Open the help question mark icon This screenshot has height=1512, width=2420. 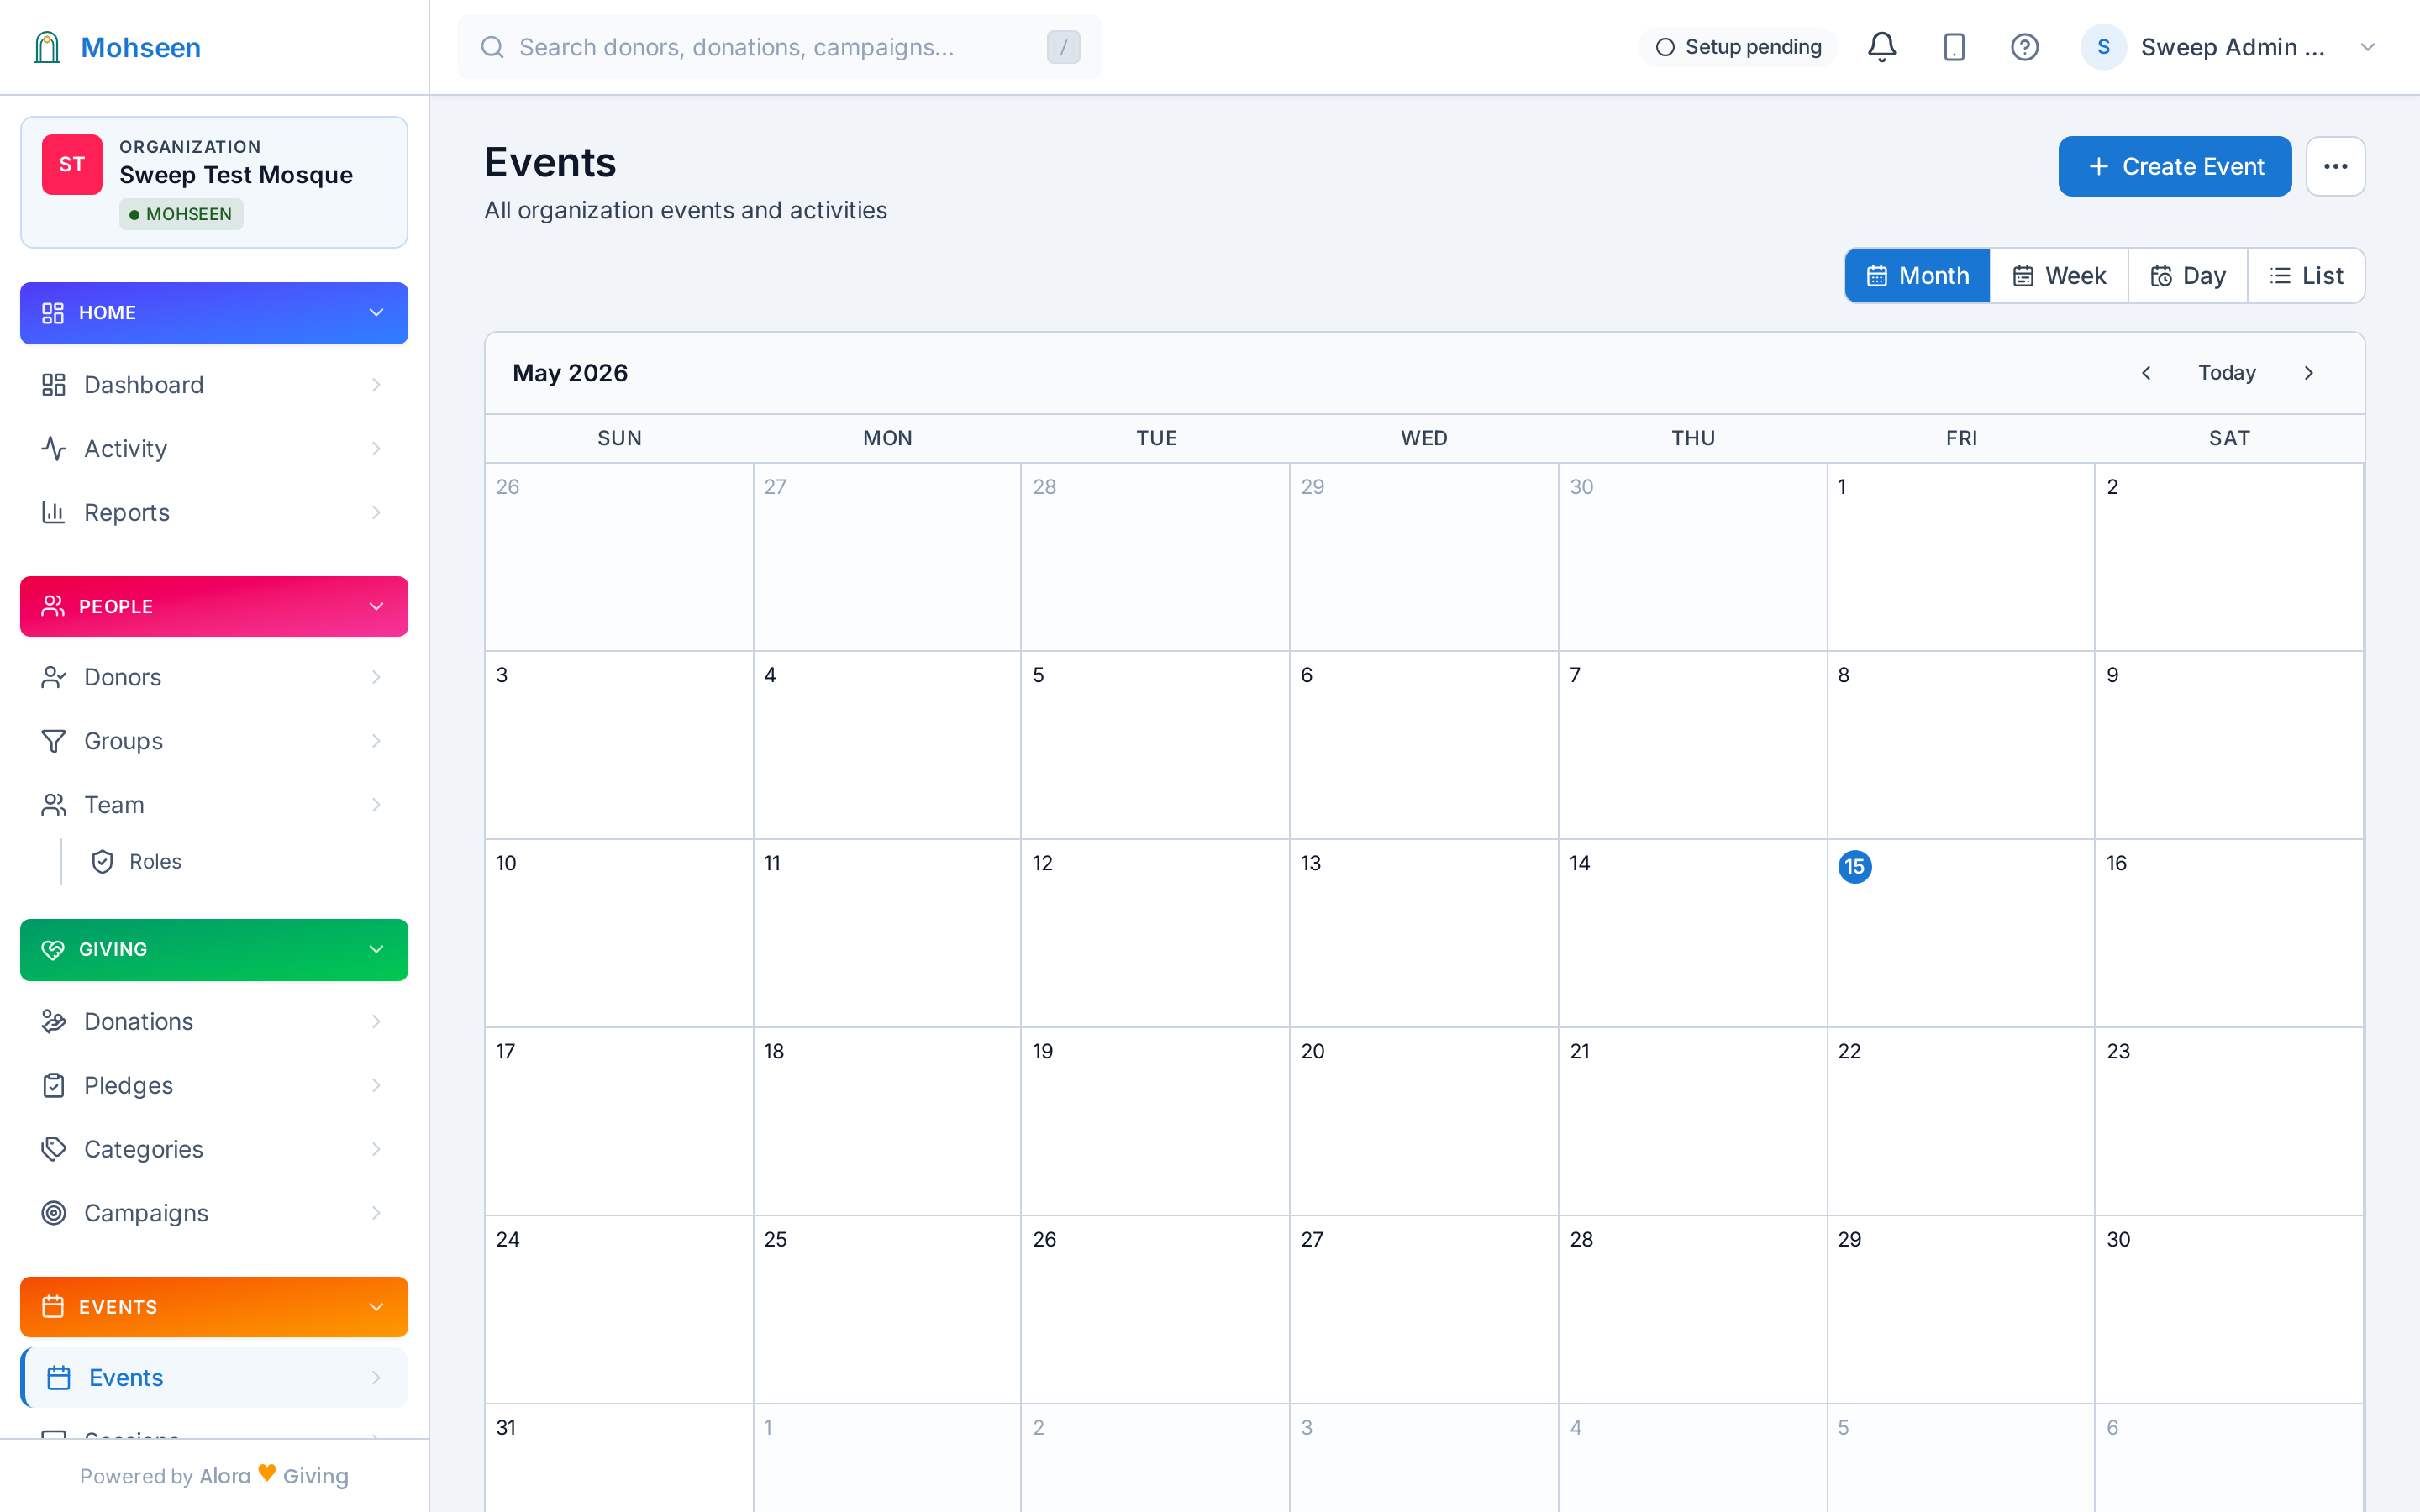pyautogui.click(x=2024, y=47)
